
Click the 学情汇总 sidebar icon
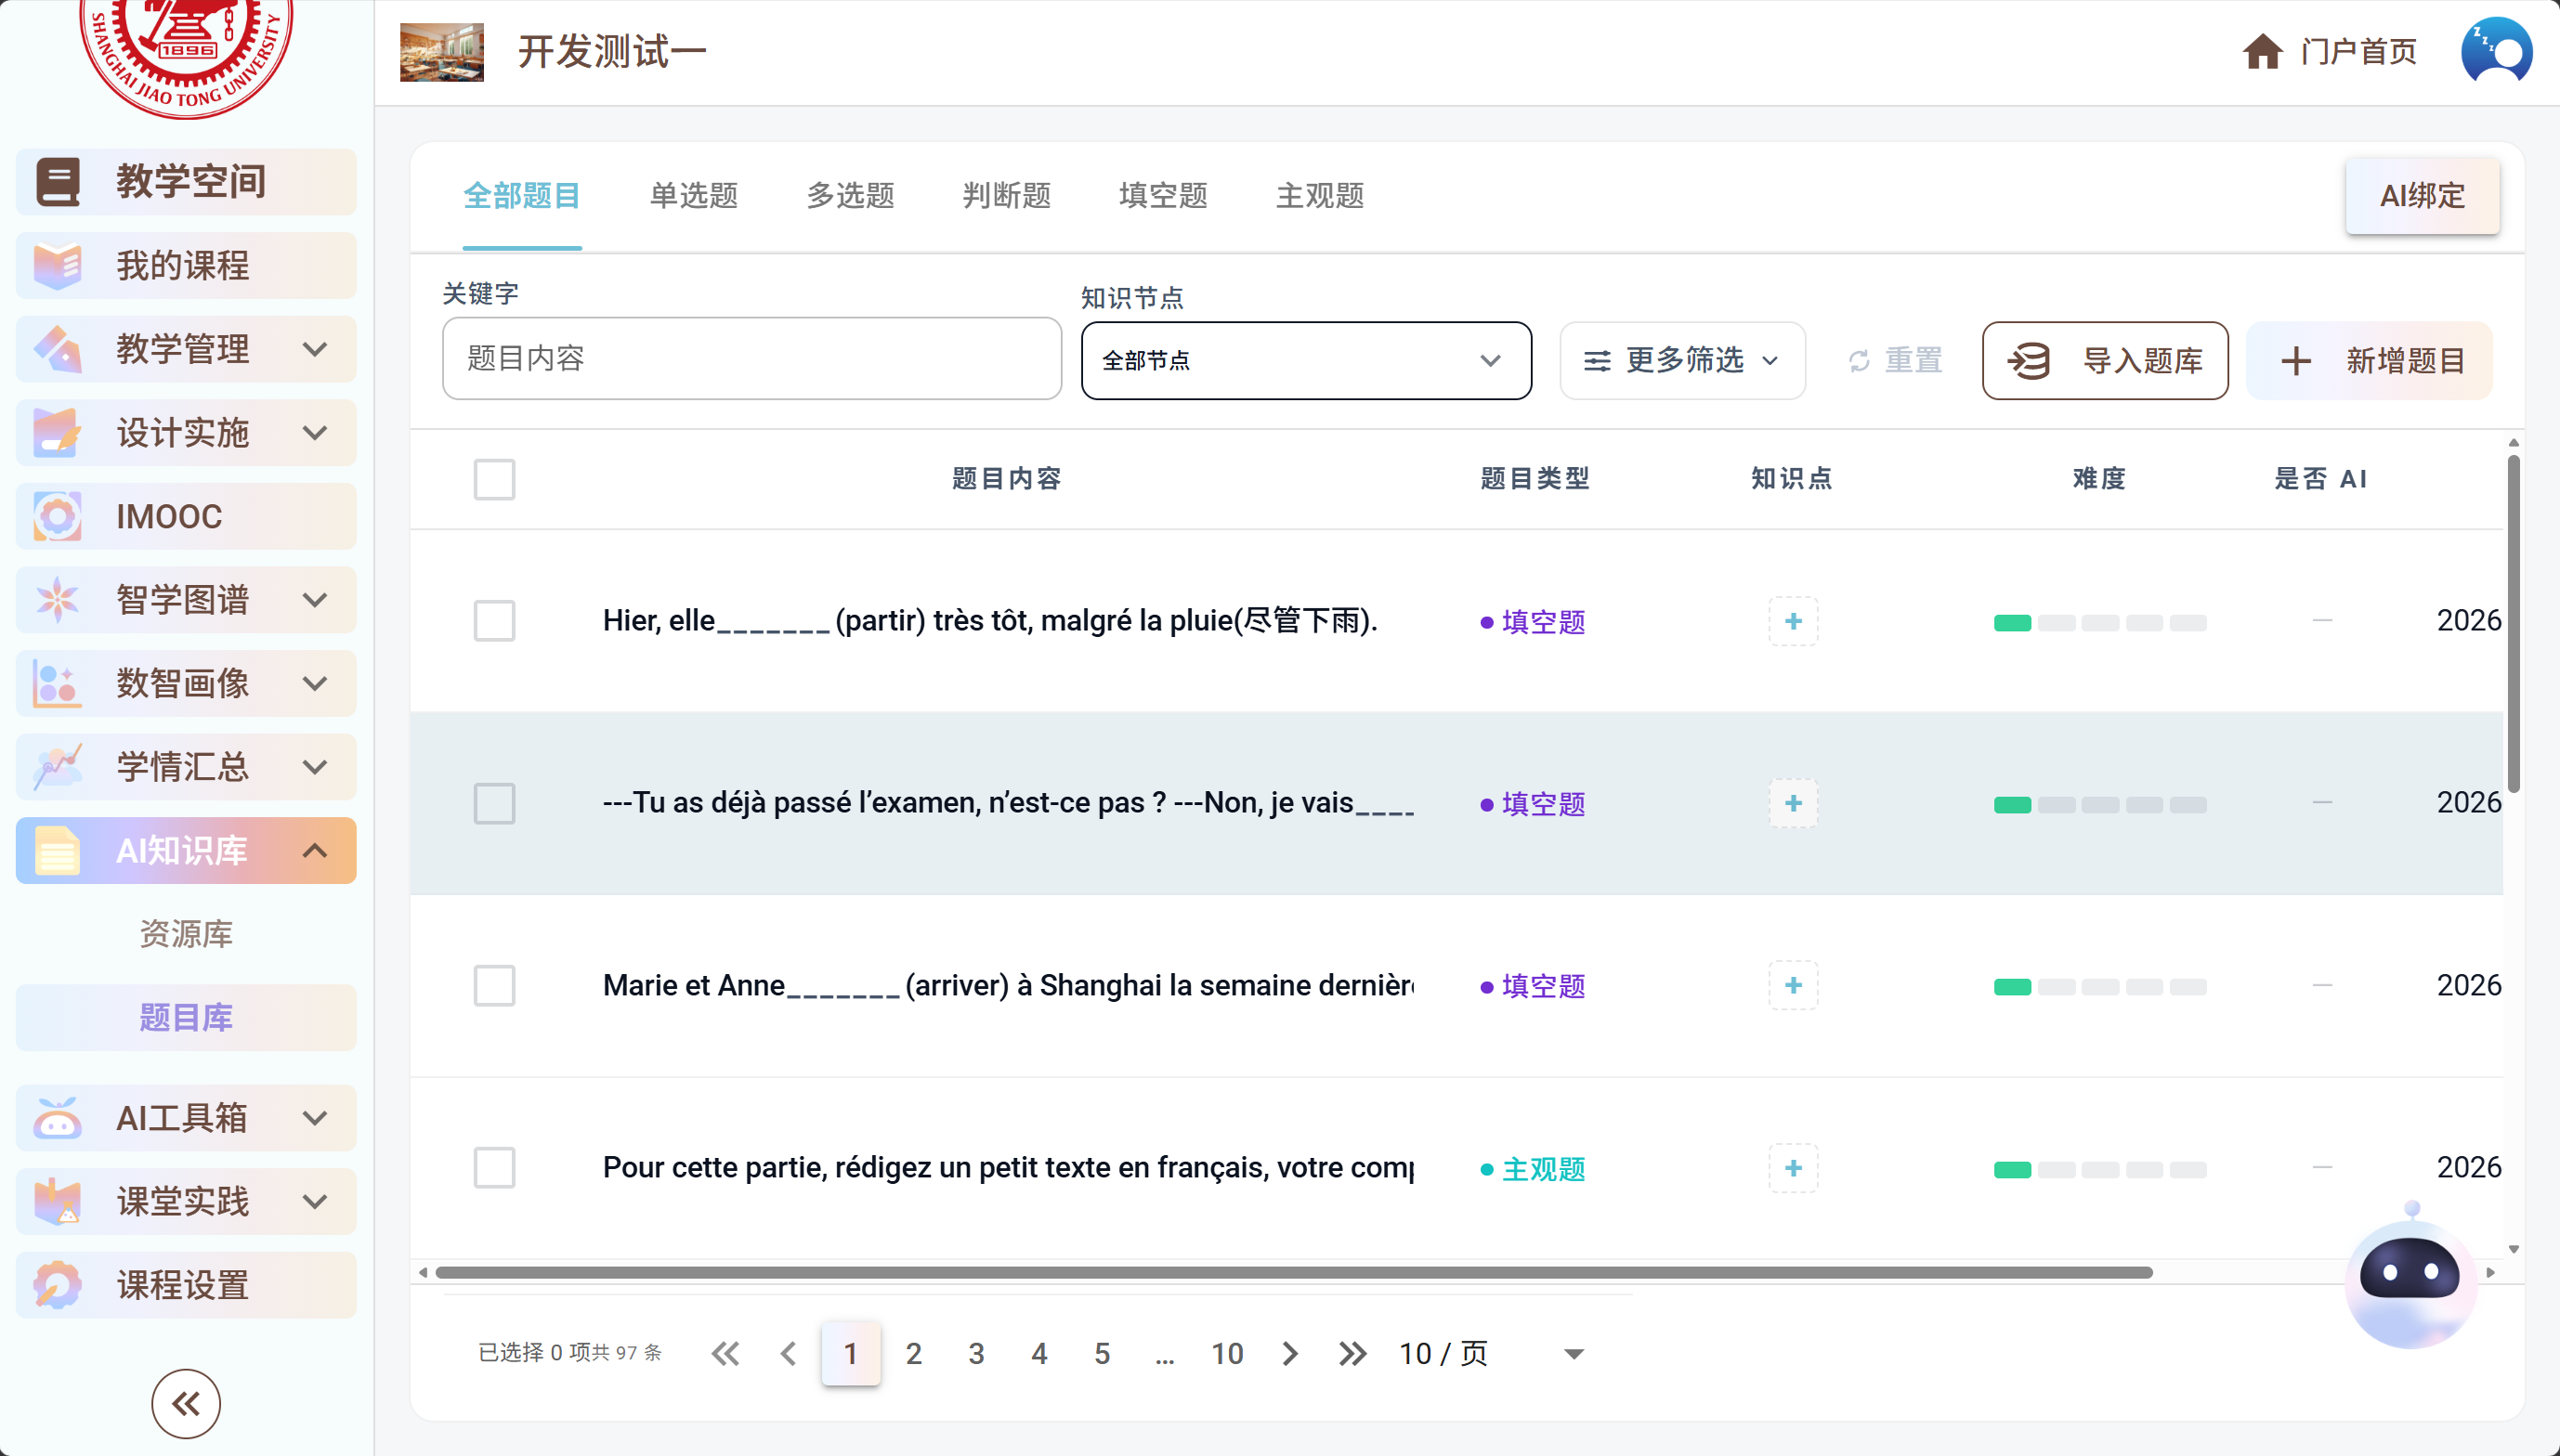[x=58, y=767]
